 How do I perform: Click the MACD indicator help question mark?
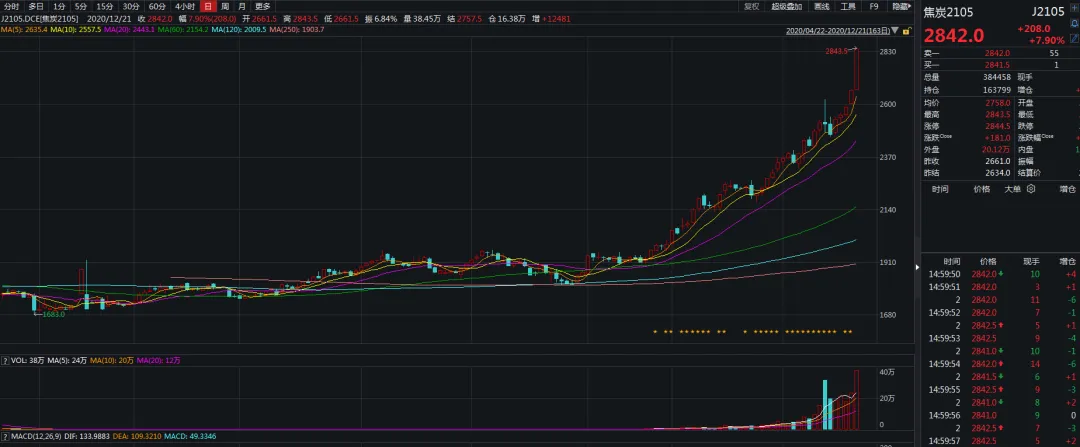click(6, 436)
